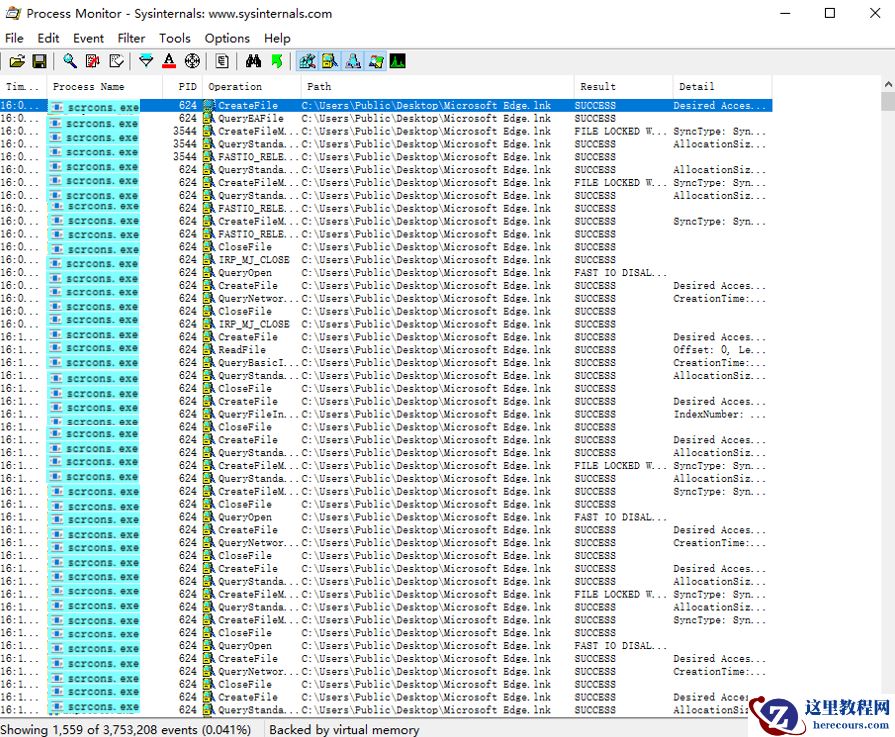The width and height of the screenshot is (895, 737).
Task: Toggle Show File System Activity button
Action: 330,62
